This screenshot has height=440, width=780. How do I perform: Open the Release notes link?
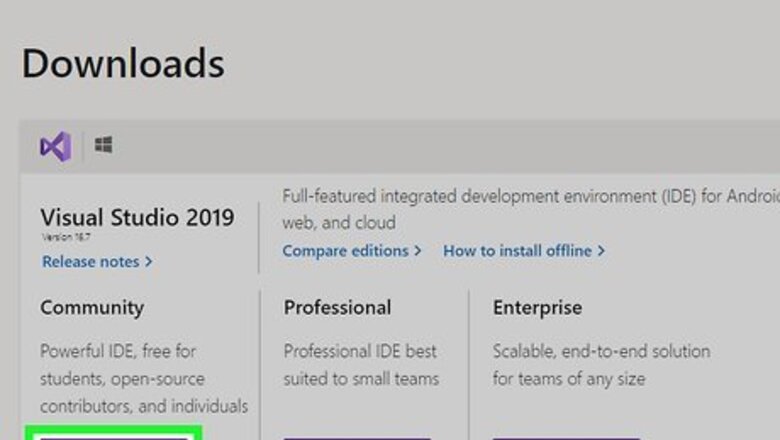[97, 262]
